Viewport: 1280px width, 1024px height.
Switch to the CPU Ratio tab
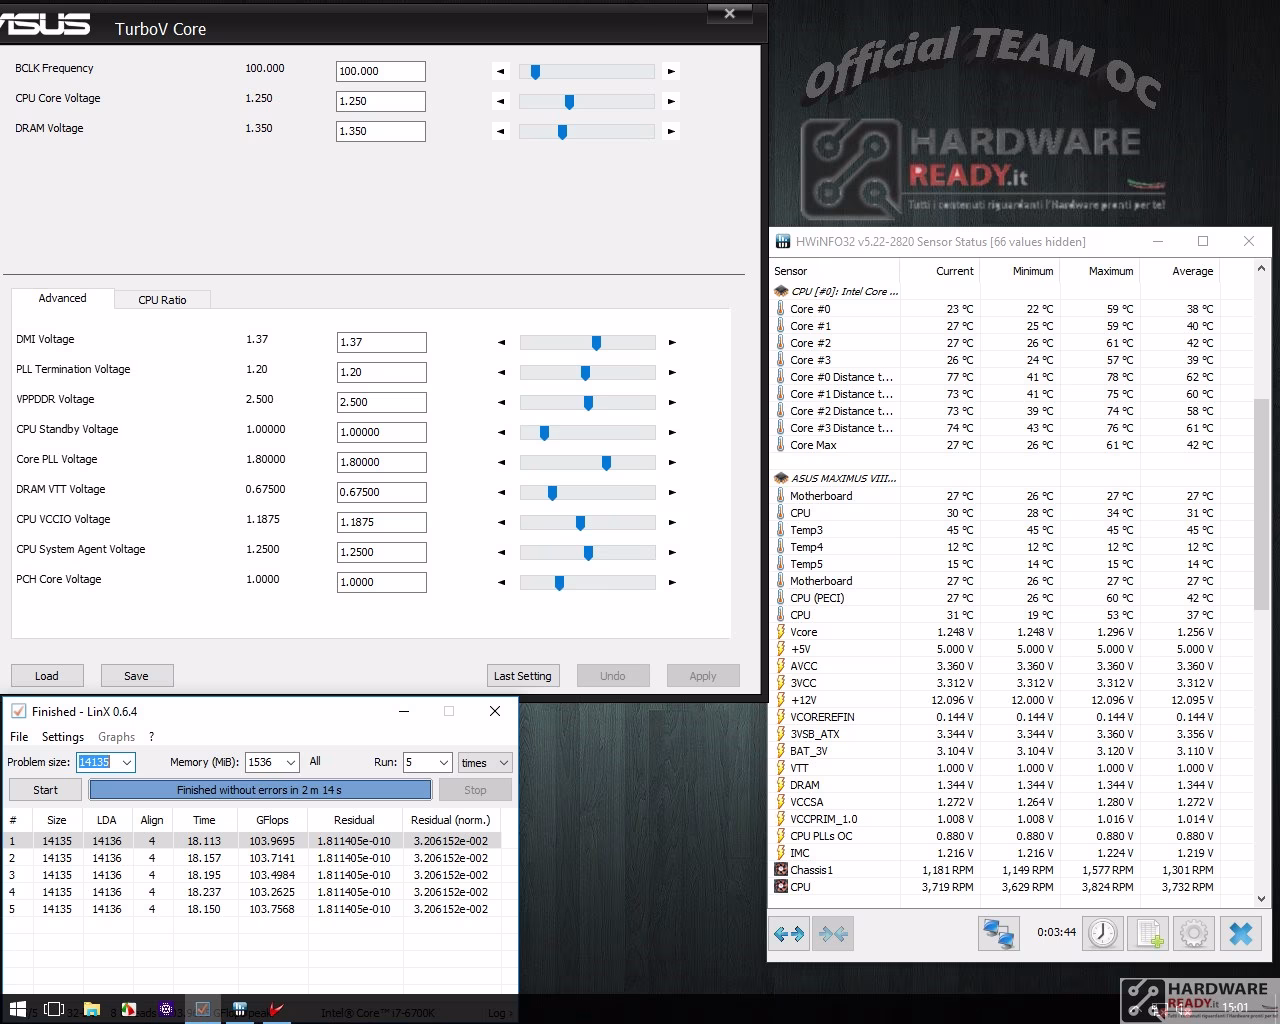coord(162,299)
